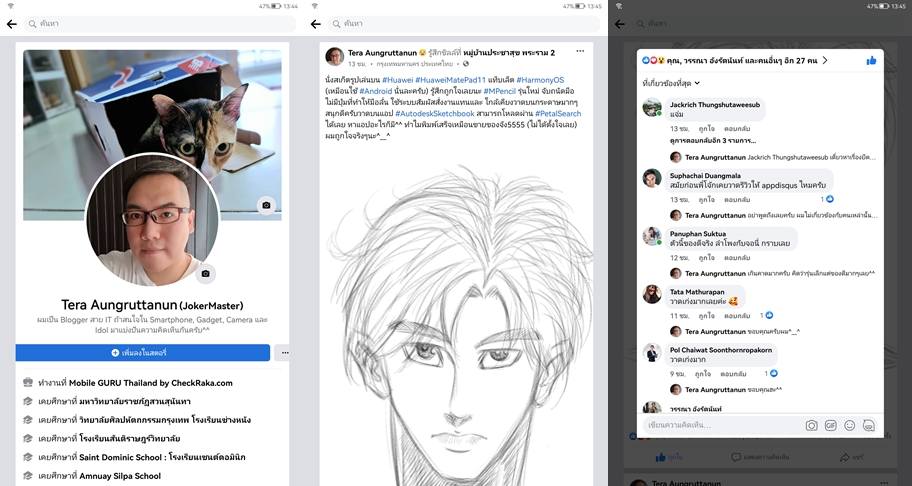Like Pol Chaiwat Soonthornropakorn's comment

706,372
